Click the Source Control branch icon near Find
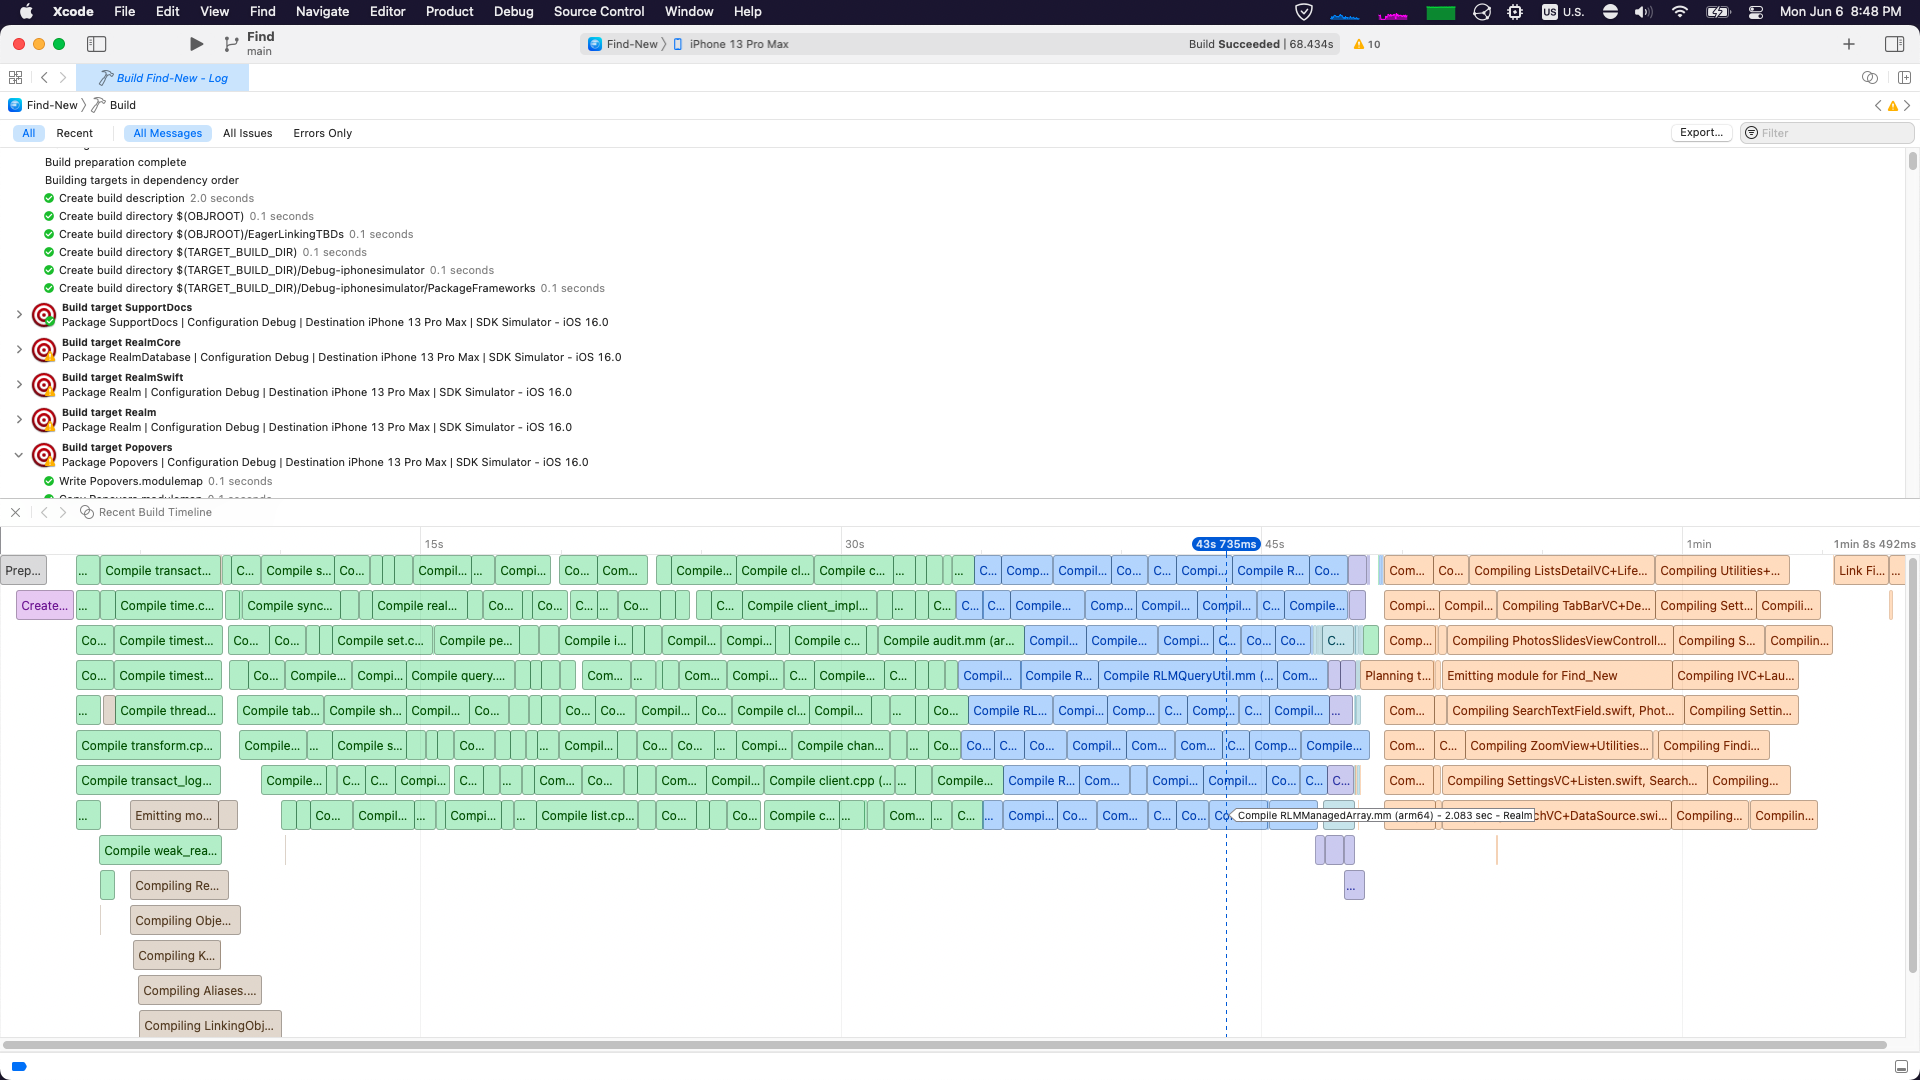 click(229, 44)
